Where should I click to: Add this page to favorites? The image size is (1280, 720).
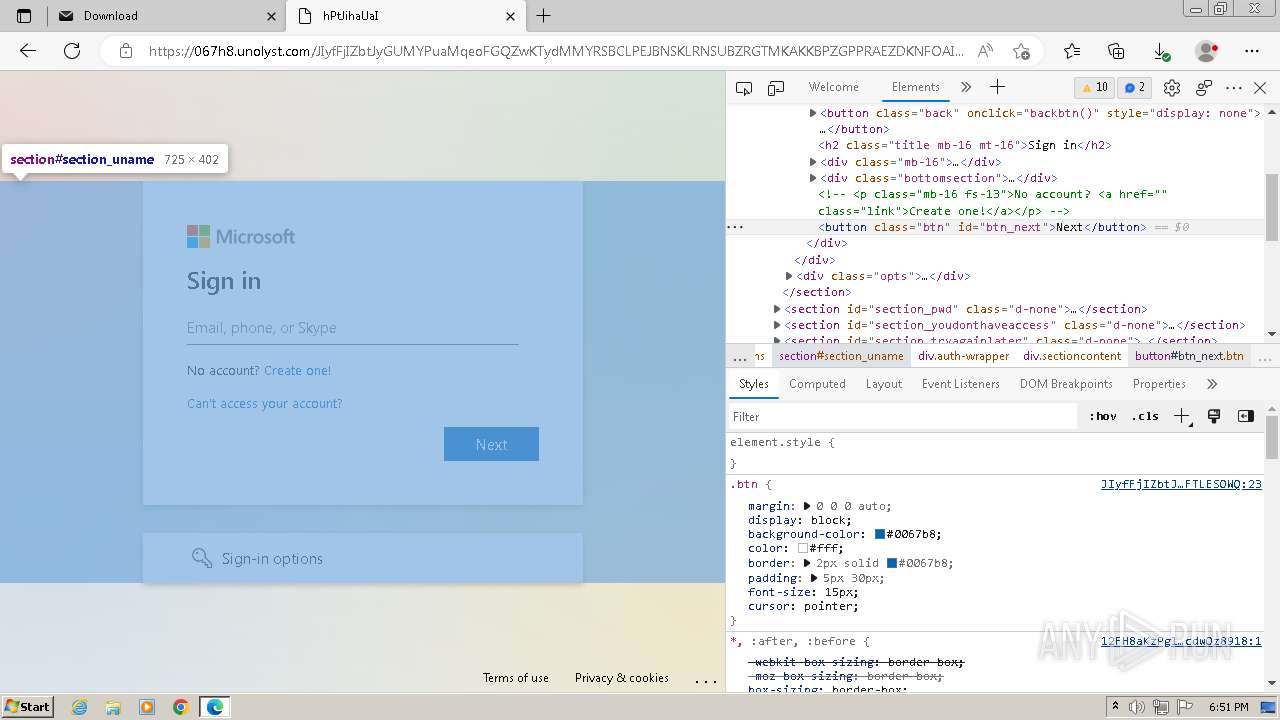(1021, 51)
